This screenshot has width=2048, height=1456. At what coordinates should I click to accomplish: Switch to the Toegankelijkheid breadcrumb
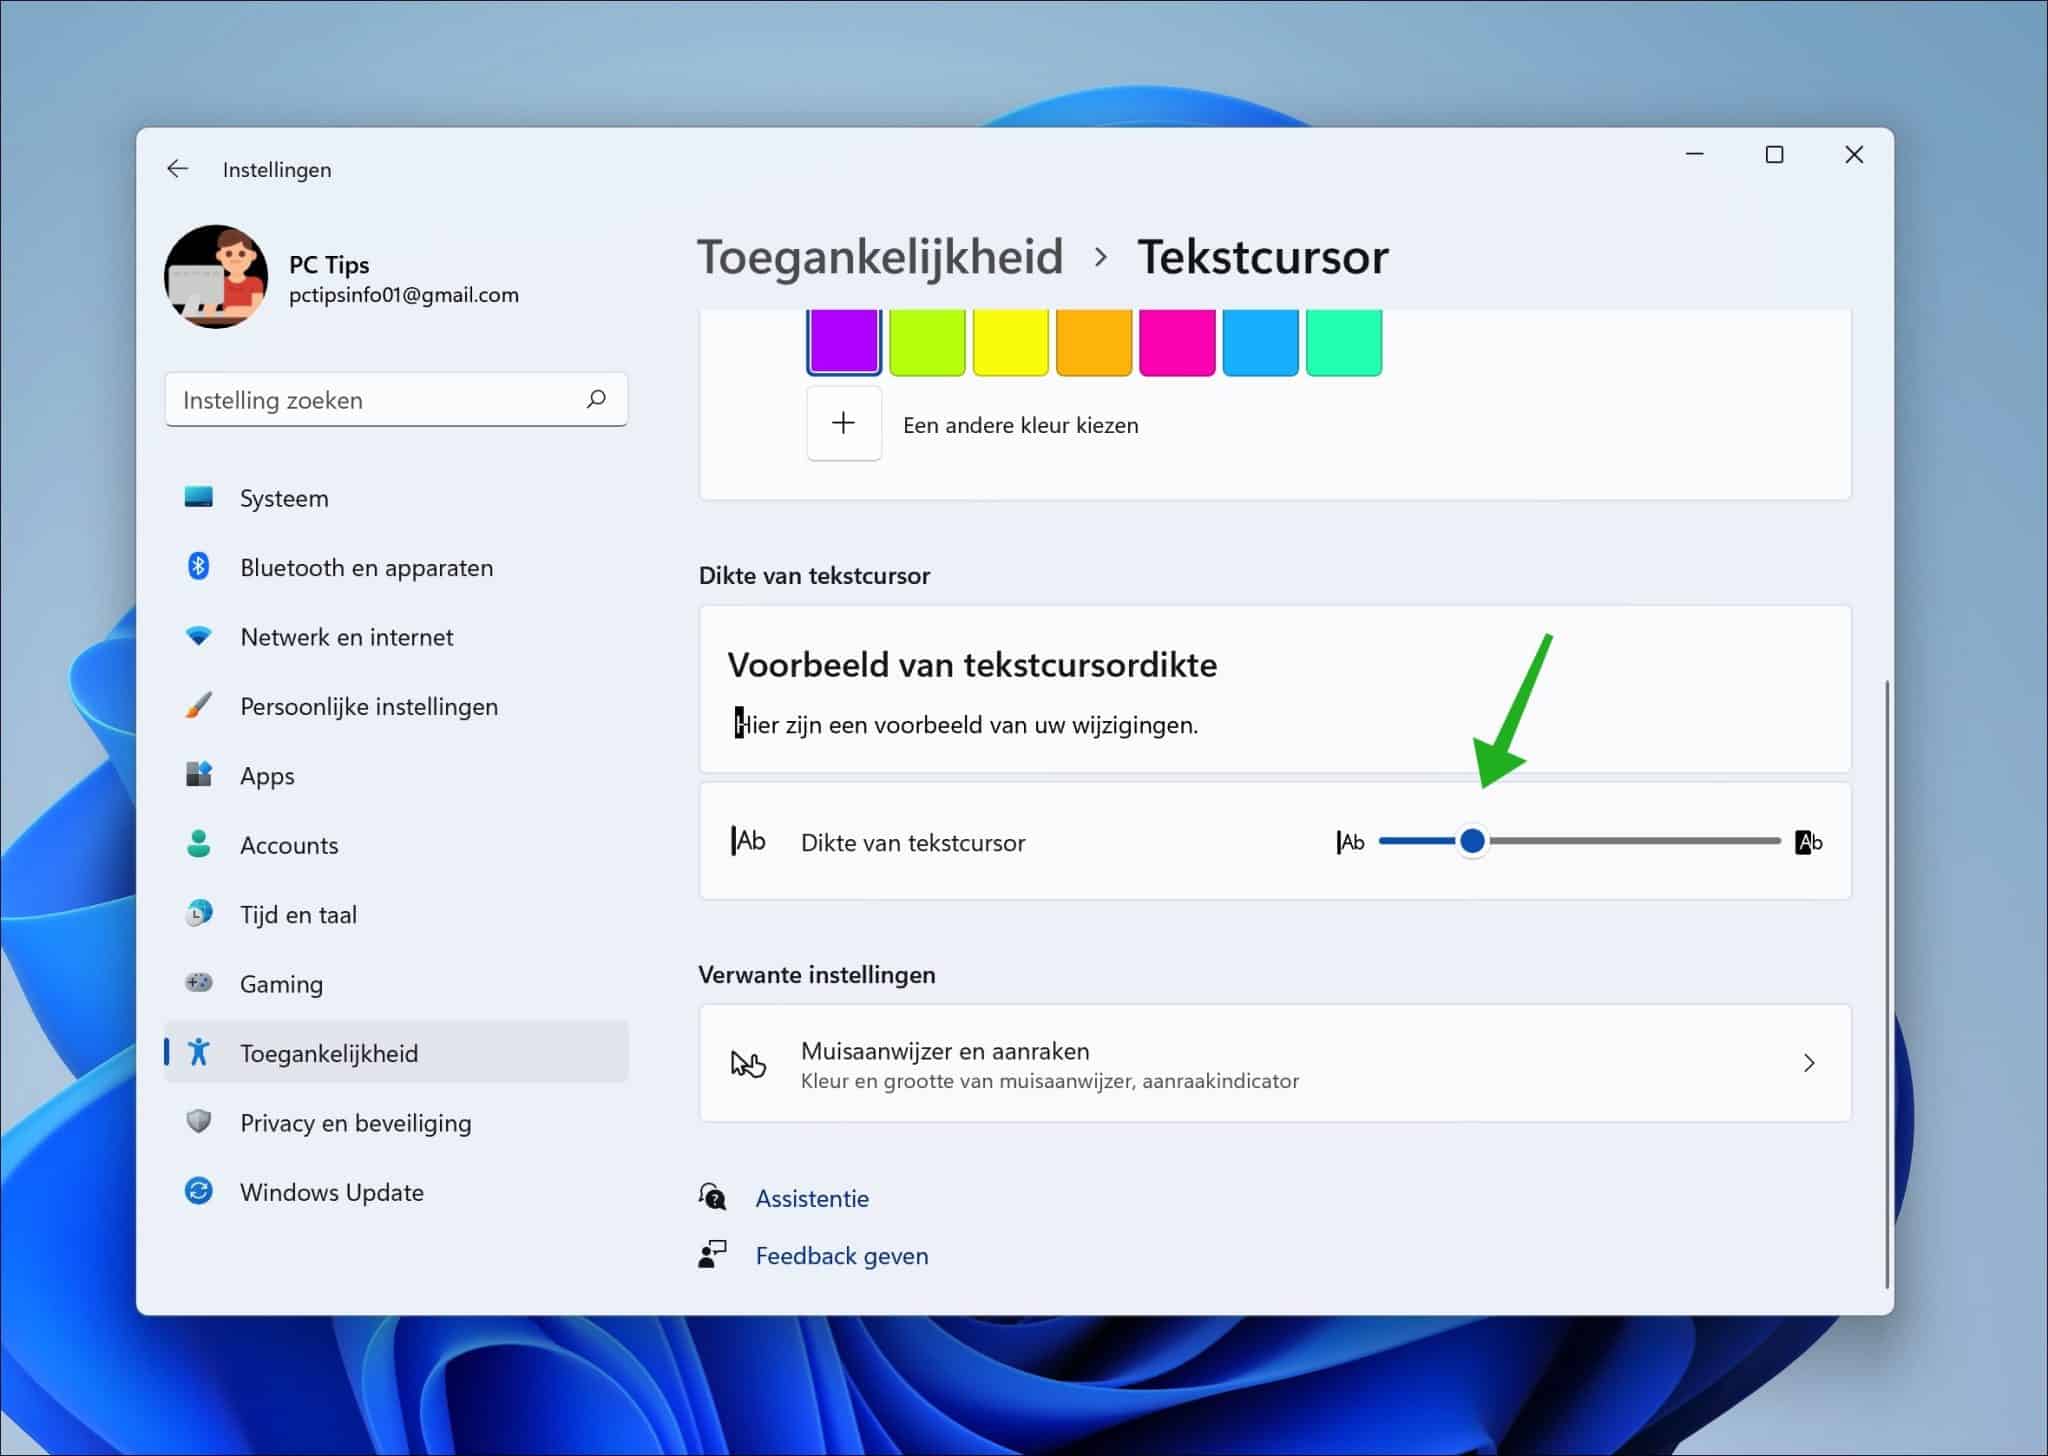[x=880, y=257]
